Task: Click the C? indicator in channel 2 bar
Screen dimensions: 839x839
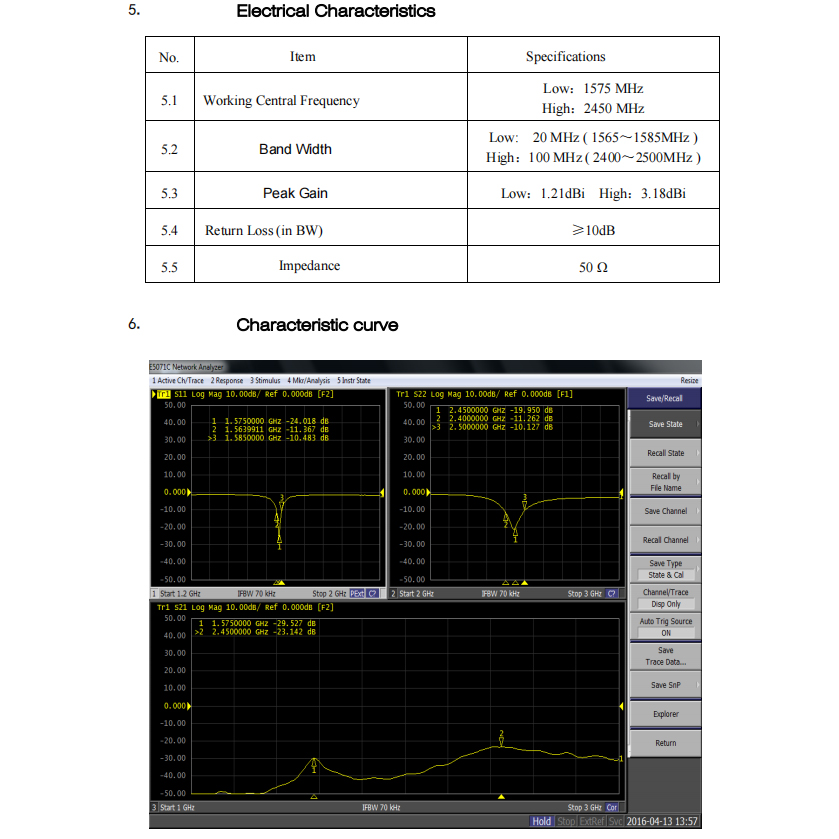Action: (x=612, y=593)
